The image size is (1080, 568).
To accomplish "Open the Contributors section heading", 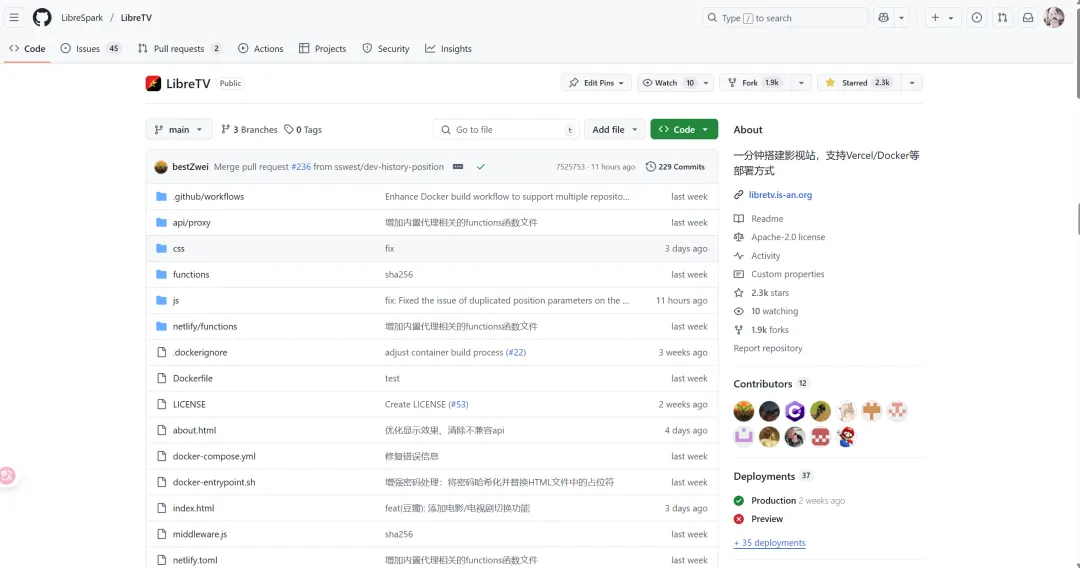I will click(762, 383).
